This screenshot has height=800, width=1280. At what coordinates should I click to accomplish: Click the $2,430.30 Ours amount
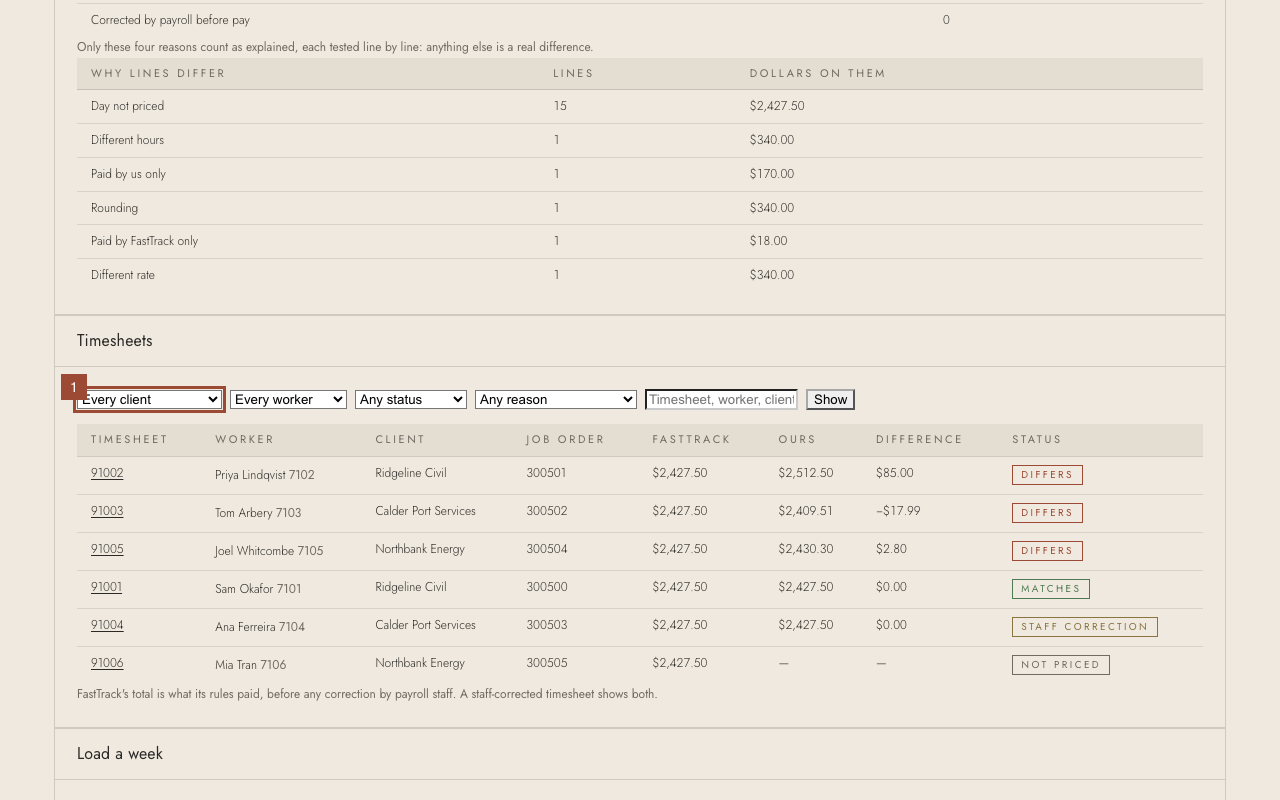(806, 549)
